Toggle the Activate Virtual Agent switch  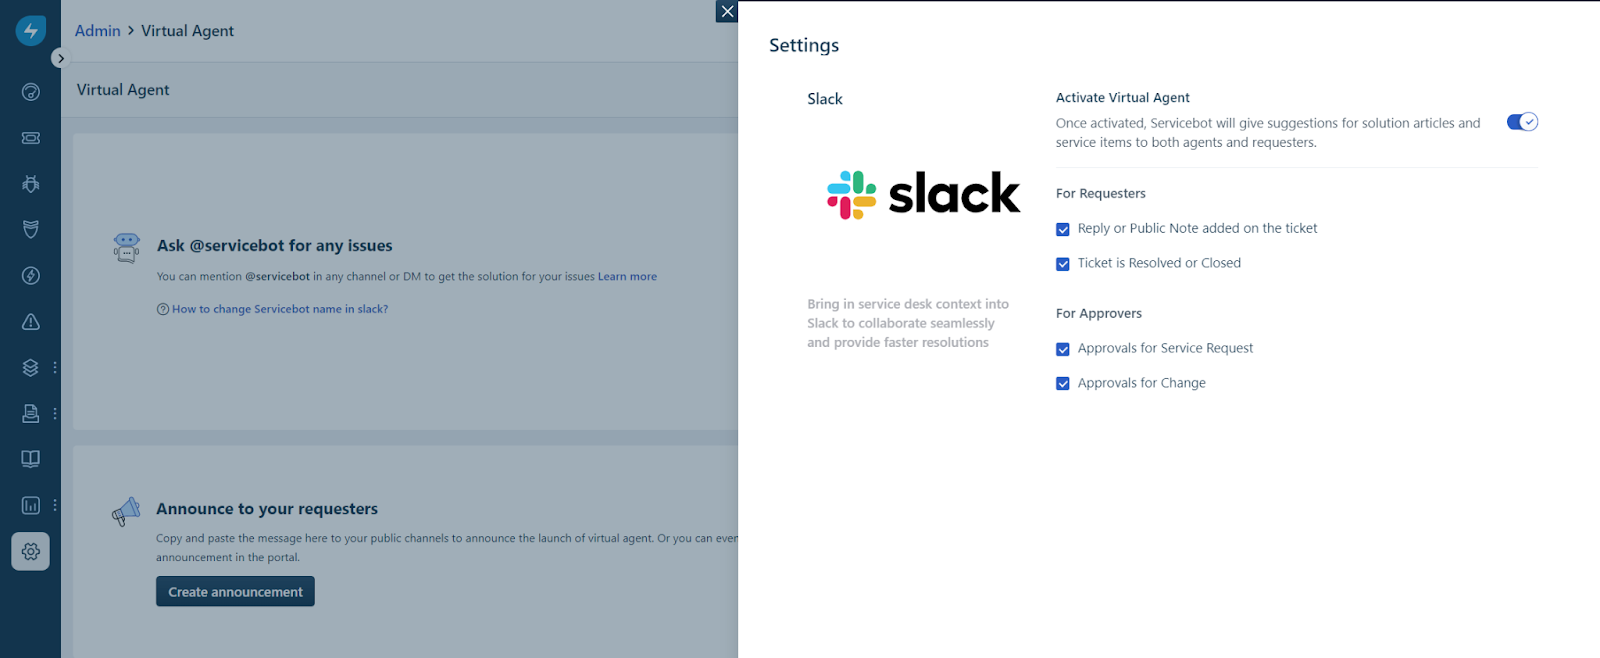(1522, 122)
